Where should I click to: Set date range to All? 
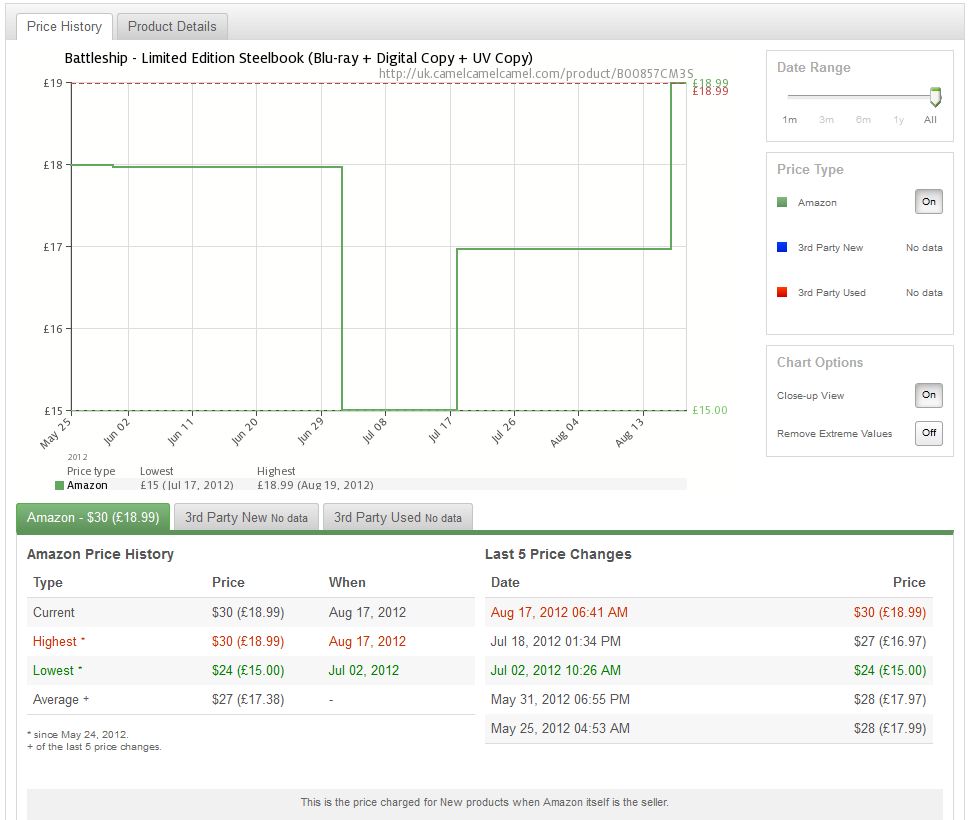(930, 120)
